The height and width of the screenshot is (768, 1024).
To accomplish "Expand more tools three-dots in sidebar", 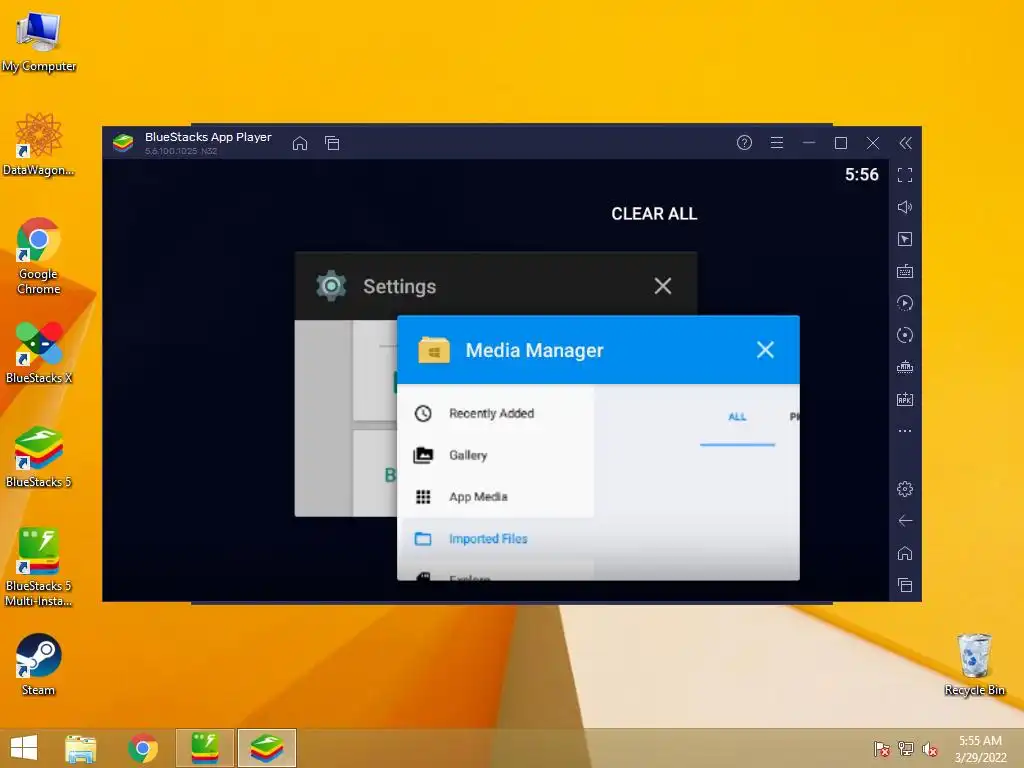I will (x=905, y=431).
